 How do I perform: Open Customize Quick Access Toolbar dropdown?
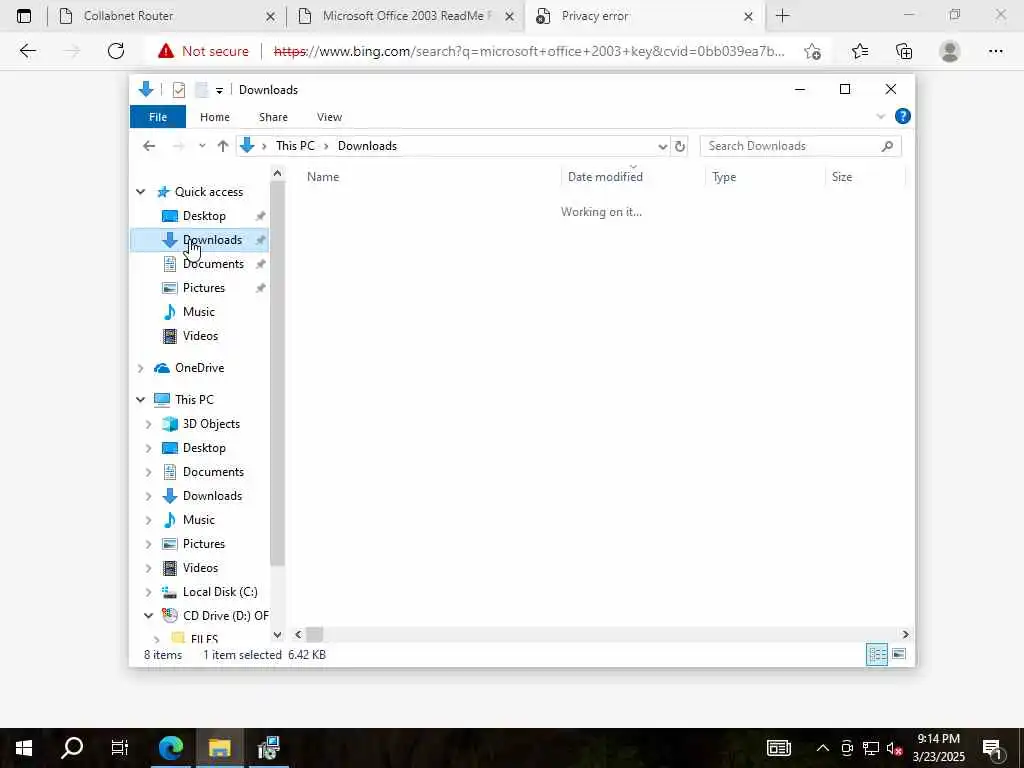(219, 90)
